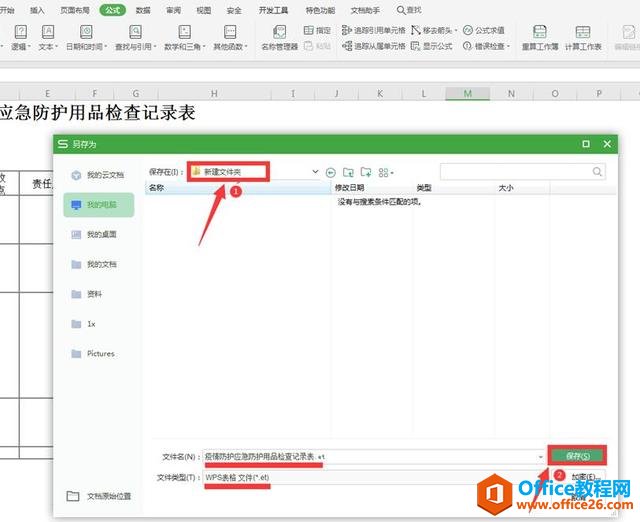
Task: Open the view mode options in dialog
Action: [385, 173]
